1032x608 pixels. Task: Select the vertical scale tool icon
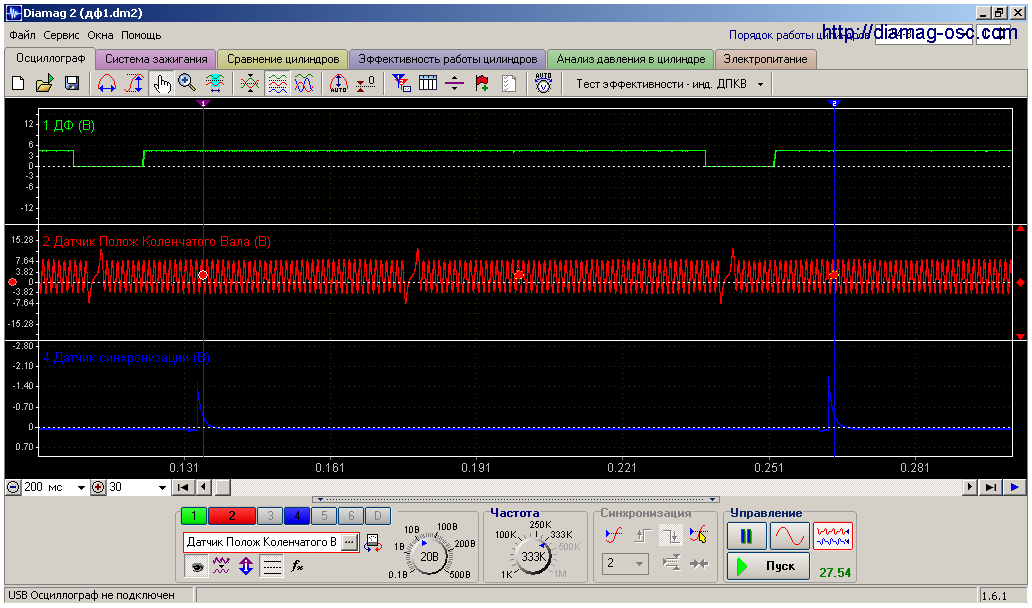134,84
